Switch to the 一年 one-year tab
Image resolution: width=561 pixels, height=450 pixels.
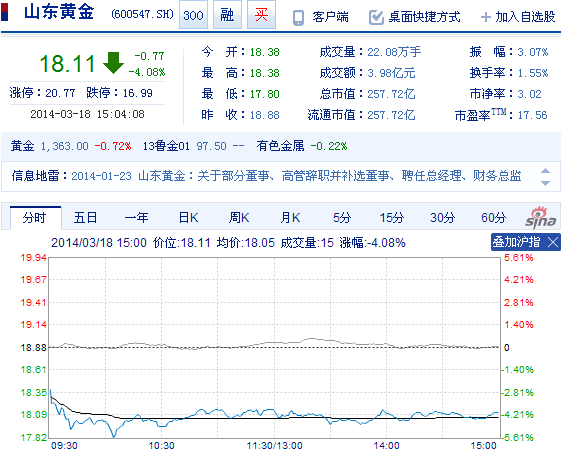coord(136,218)
